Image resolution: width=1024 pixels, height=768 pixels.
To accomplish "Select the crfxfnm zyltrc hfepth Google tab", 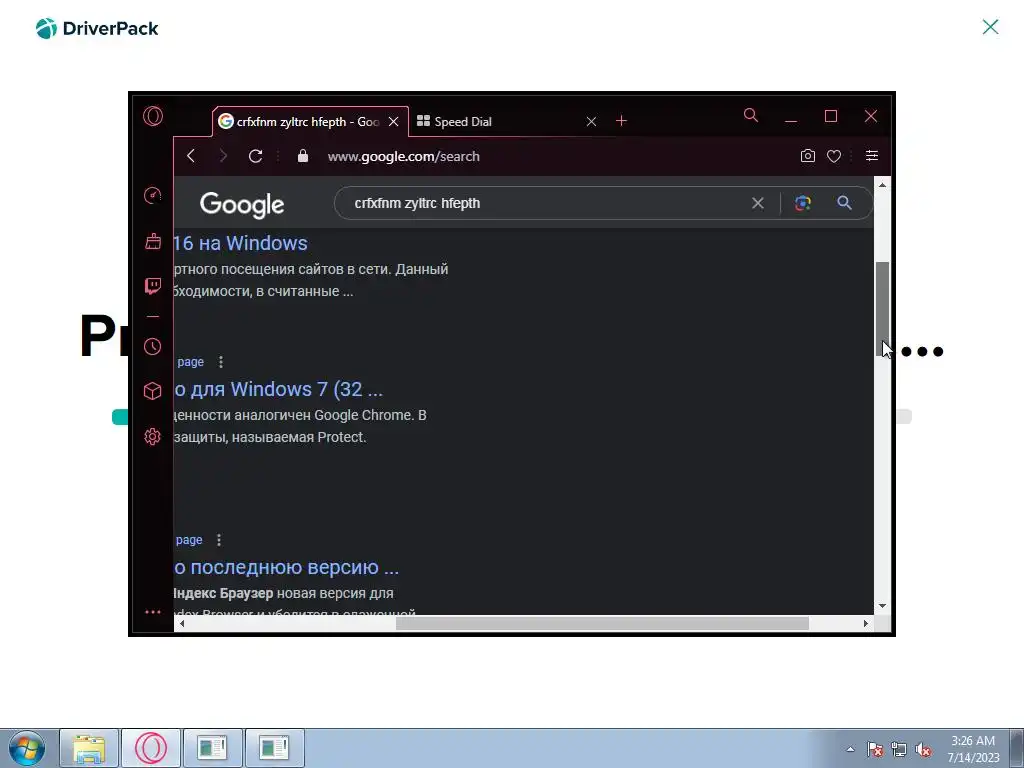I will point(311,121).
